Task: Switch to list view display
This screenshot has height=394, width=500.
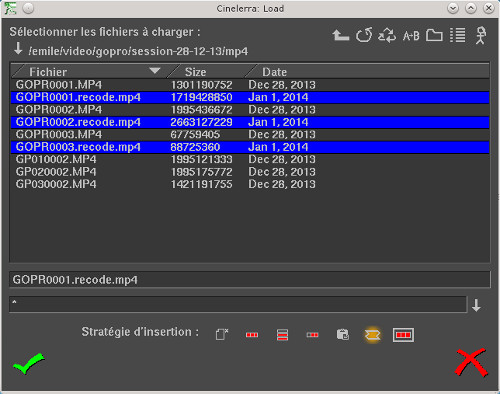Action: tap(458, 35)
